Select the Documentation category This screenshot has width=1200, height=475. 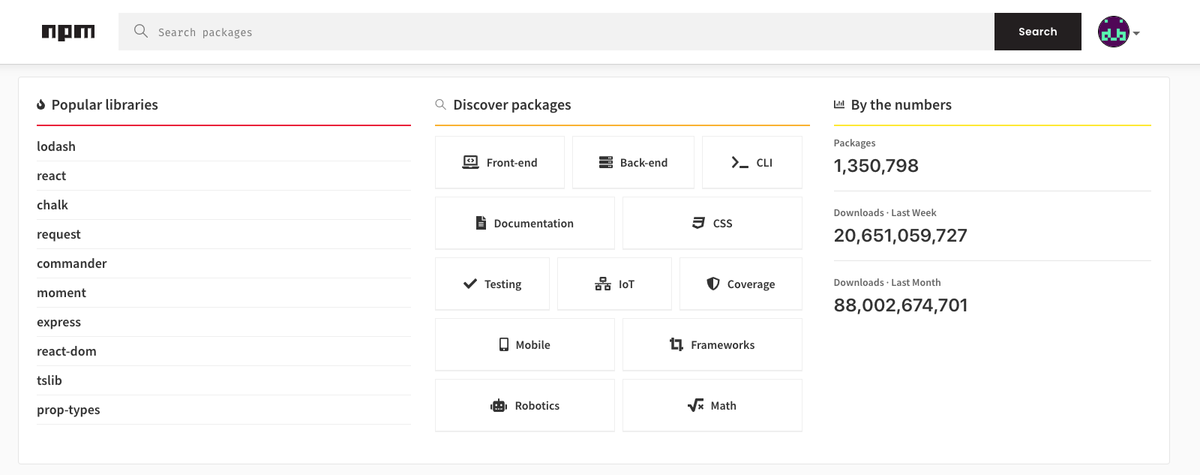click(524, 223)
